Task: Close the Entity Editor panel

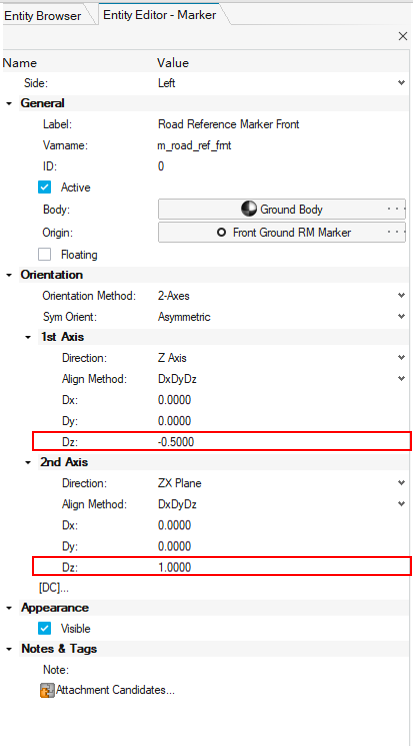Action: 403,36
